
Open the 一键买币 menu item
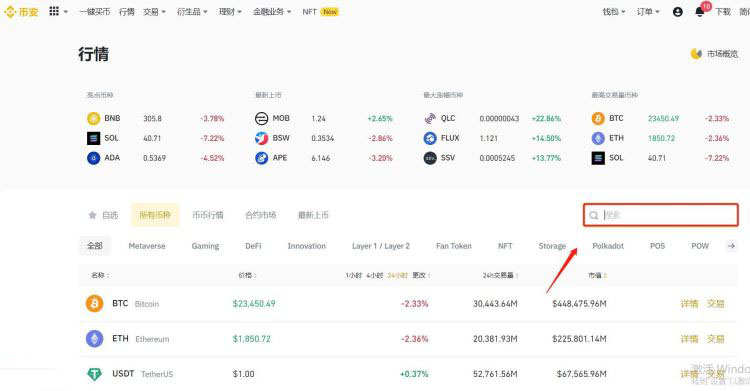[95, 12]
